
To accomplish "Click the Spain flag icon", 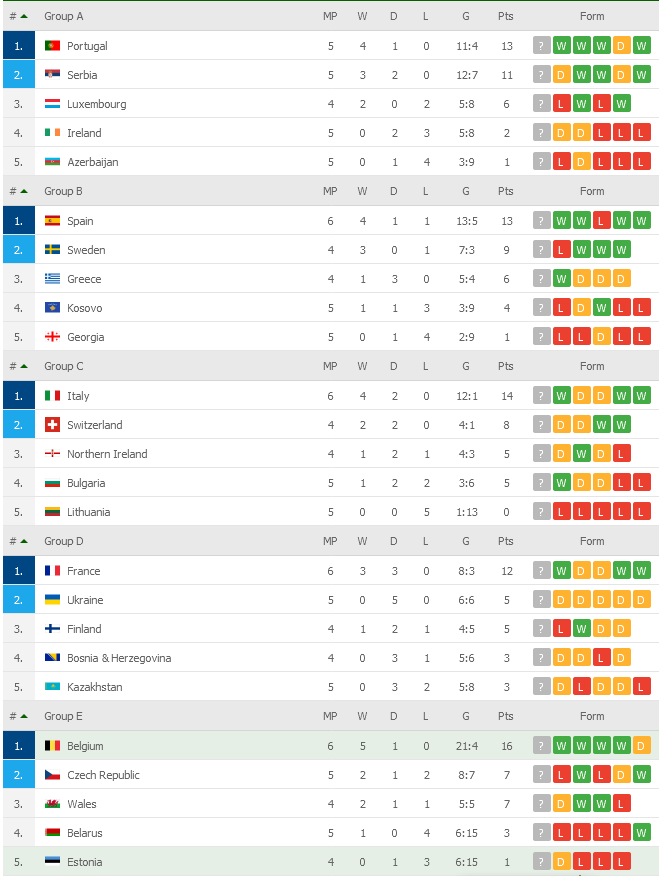I will [53, 221].
